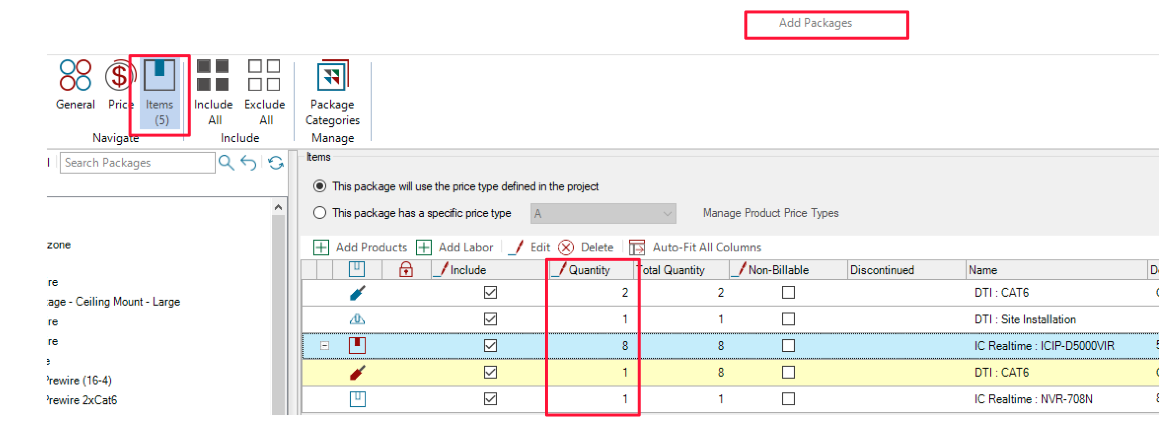The image size is (1174, 424).
Task: Uncheck Include for NVR-708N row
Action: (x=490, y=399)
